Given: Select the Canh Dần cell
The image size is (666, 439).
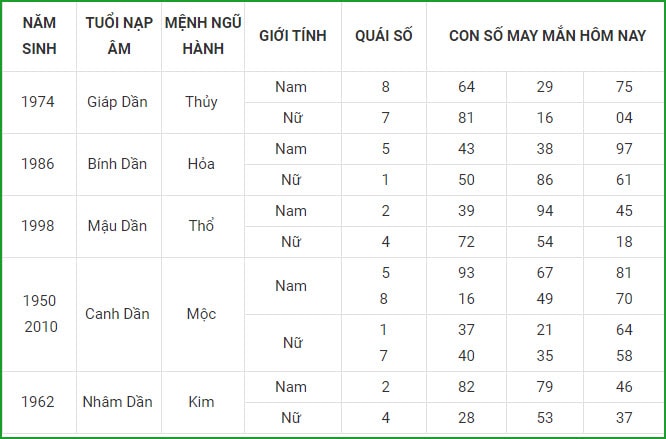Looking at the screenshot, I should pyautogui.click(x=118, y=314).
